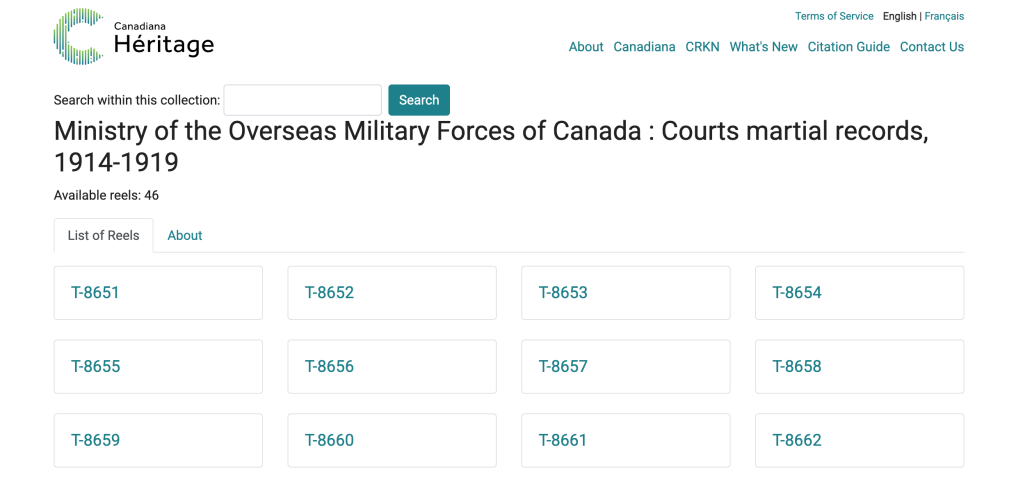Go to Contact Us page
The image size is (1023, 479).
tap(931, 47)
